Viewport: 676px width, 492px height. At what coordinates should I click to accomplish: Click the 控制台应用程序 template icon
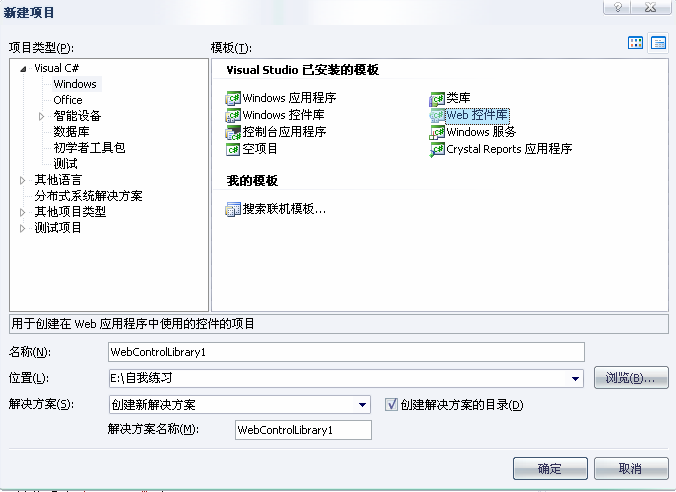[x=233, y=132]
